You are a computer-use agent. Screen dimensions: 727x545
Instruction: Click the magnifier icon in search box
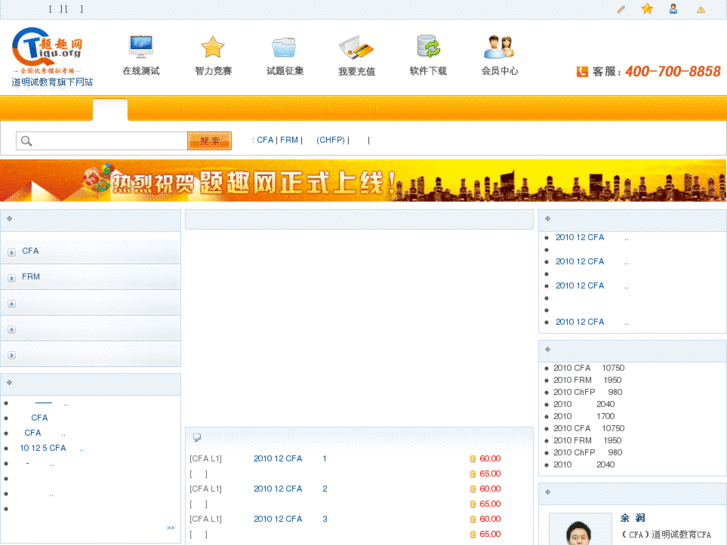click(x=26, y=141)
